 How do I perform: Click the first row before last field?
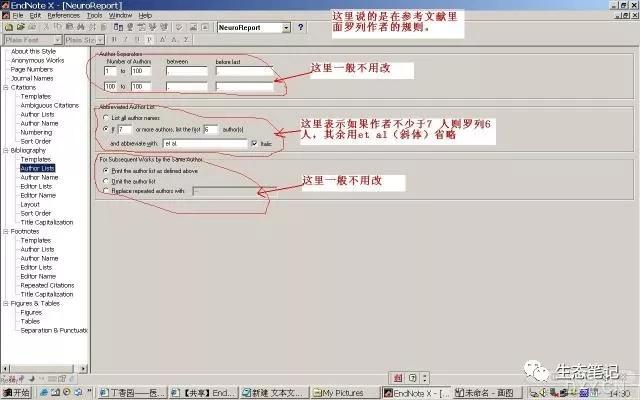pos(244,71)
